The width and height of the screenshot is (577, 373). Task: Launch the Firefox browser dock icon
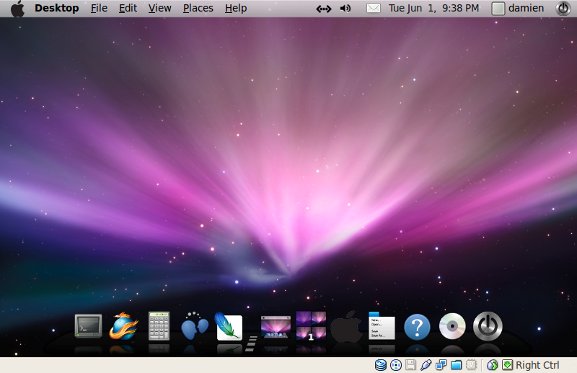coord(124,326)
